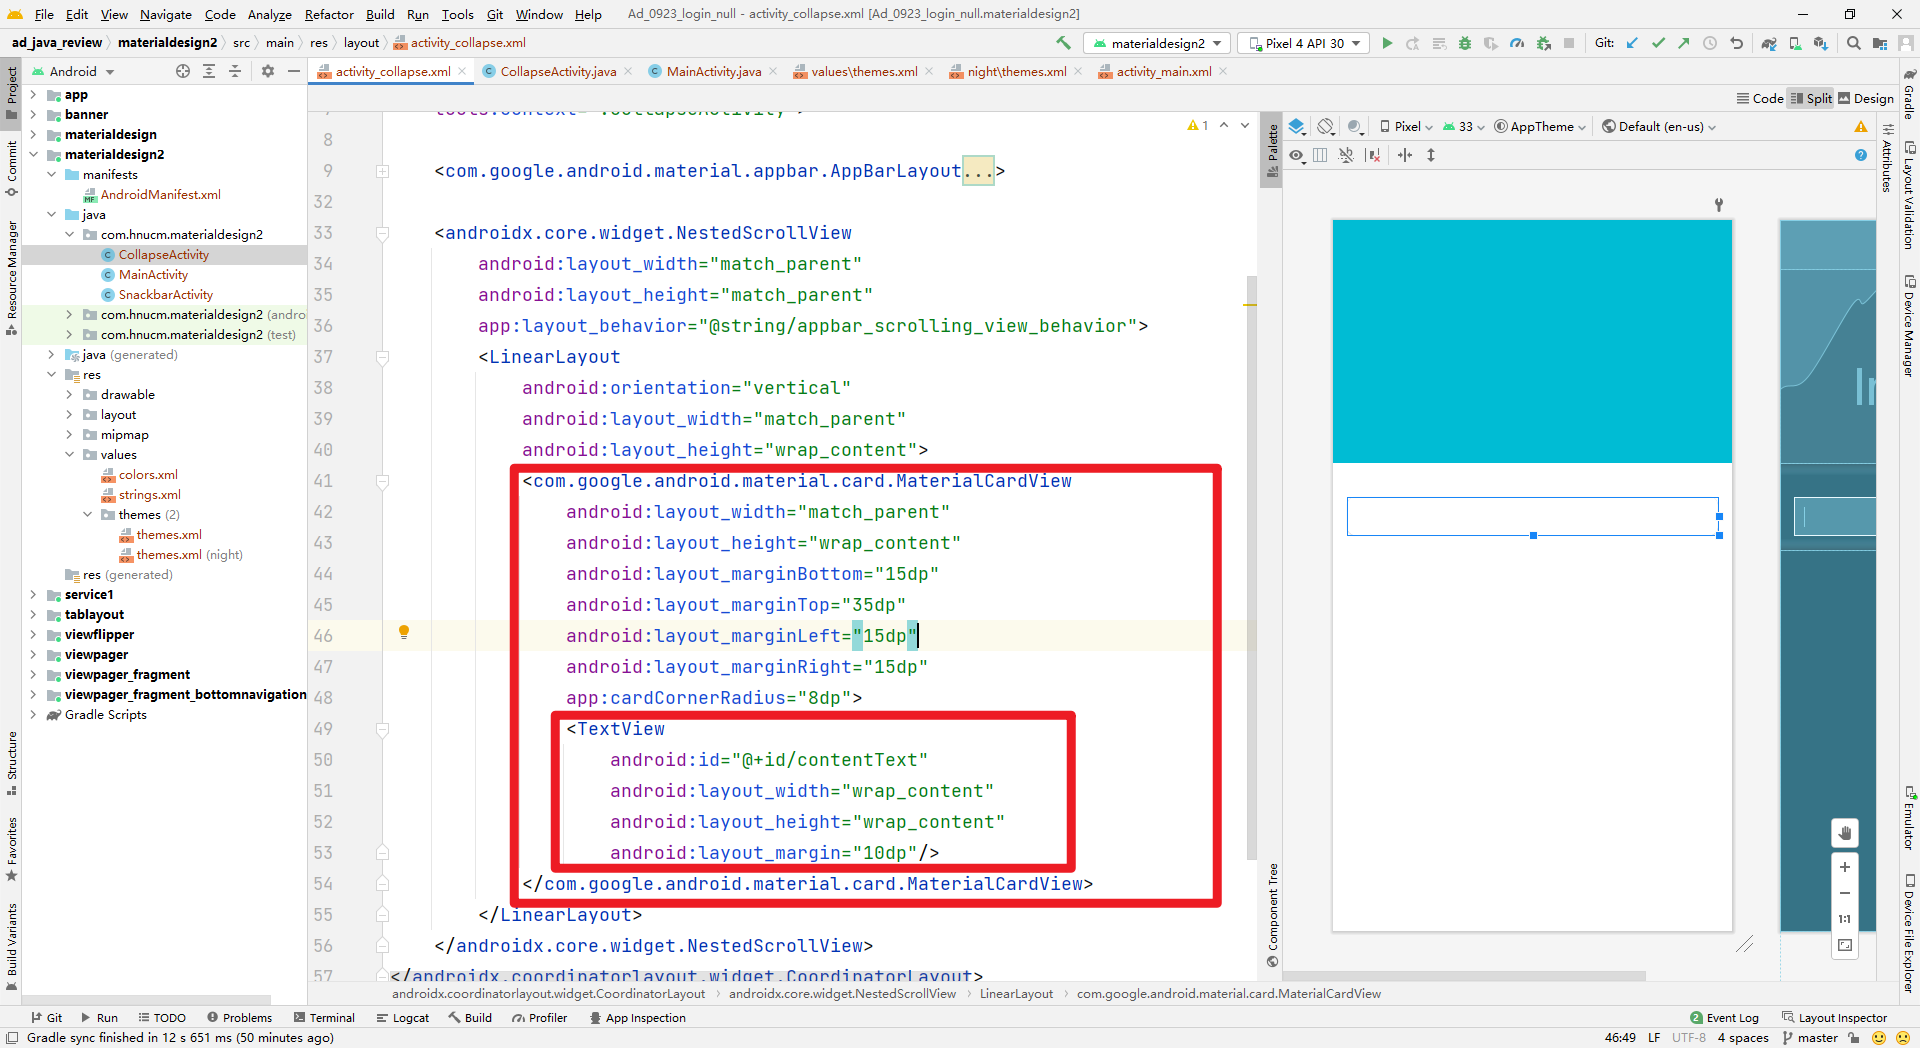Click Git push green arrow
1920x1048 pixels.
click(1684, 43)
